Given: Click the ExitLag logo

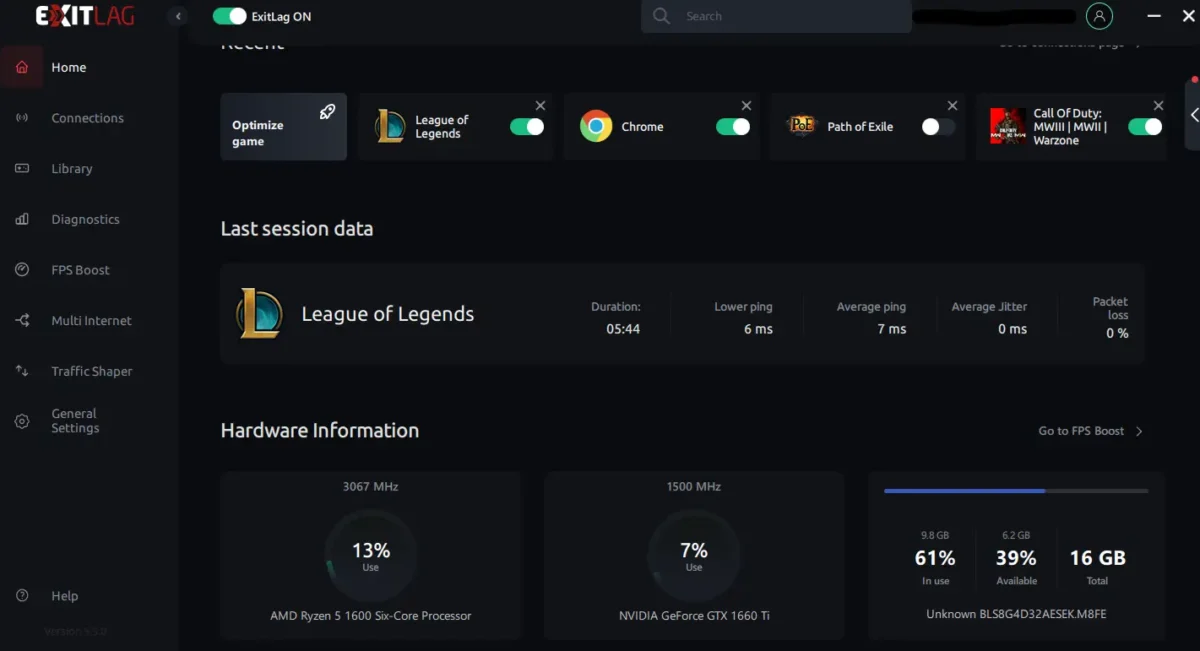Looking at the screenshot, I should pos(85,16).
